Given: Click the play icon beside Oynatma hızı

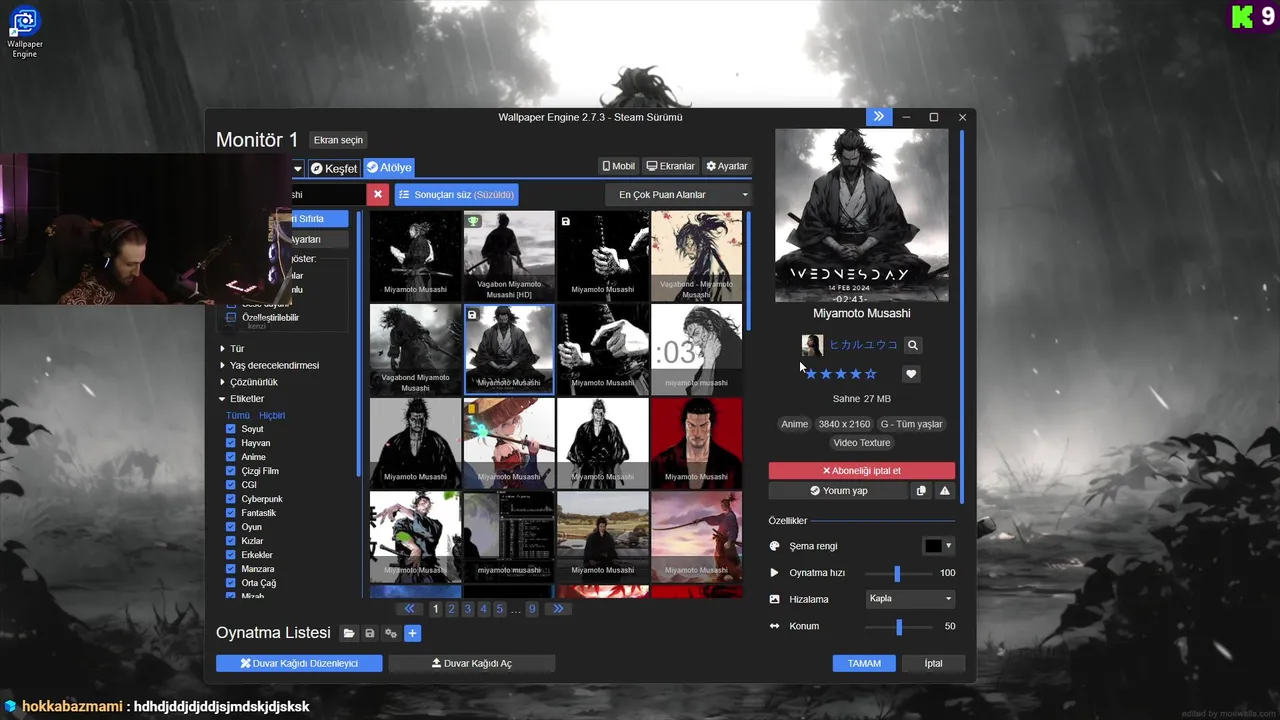Looking at the screenshot, I should click(774, 573).
